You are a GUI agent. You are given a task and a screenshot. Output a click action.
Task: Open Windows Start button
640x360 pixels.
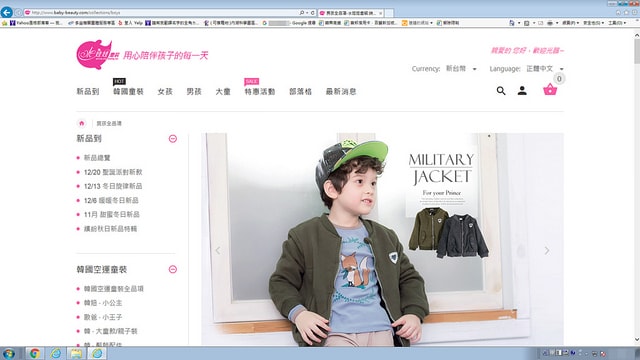pyautogui.click(x=9, y=353)
